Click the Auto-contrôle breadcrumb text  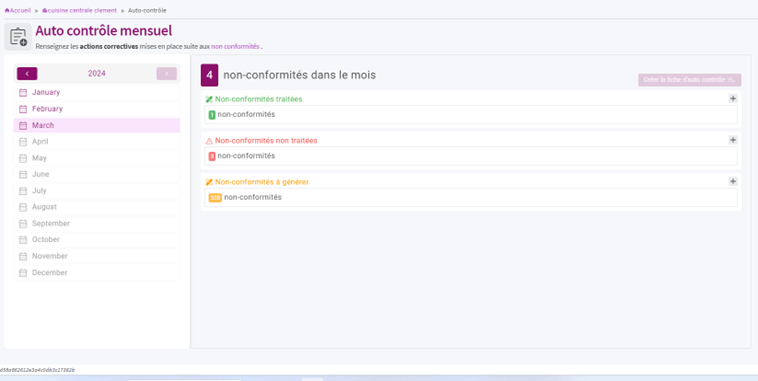(147, 10)
